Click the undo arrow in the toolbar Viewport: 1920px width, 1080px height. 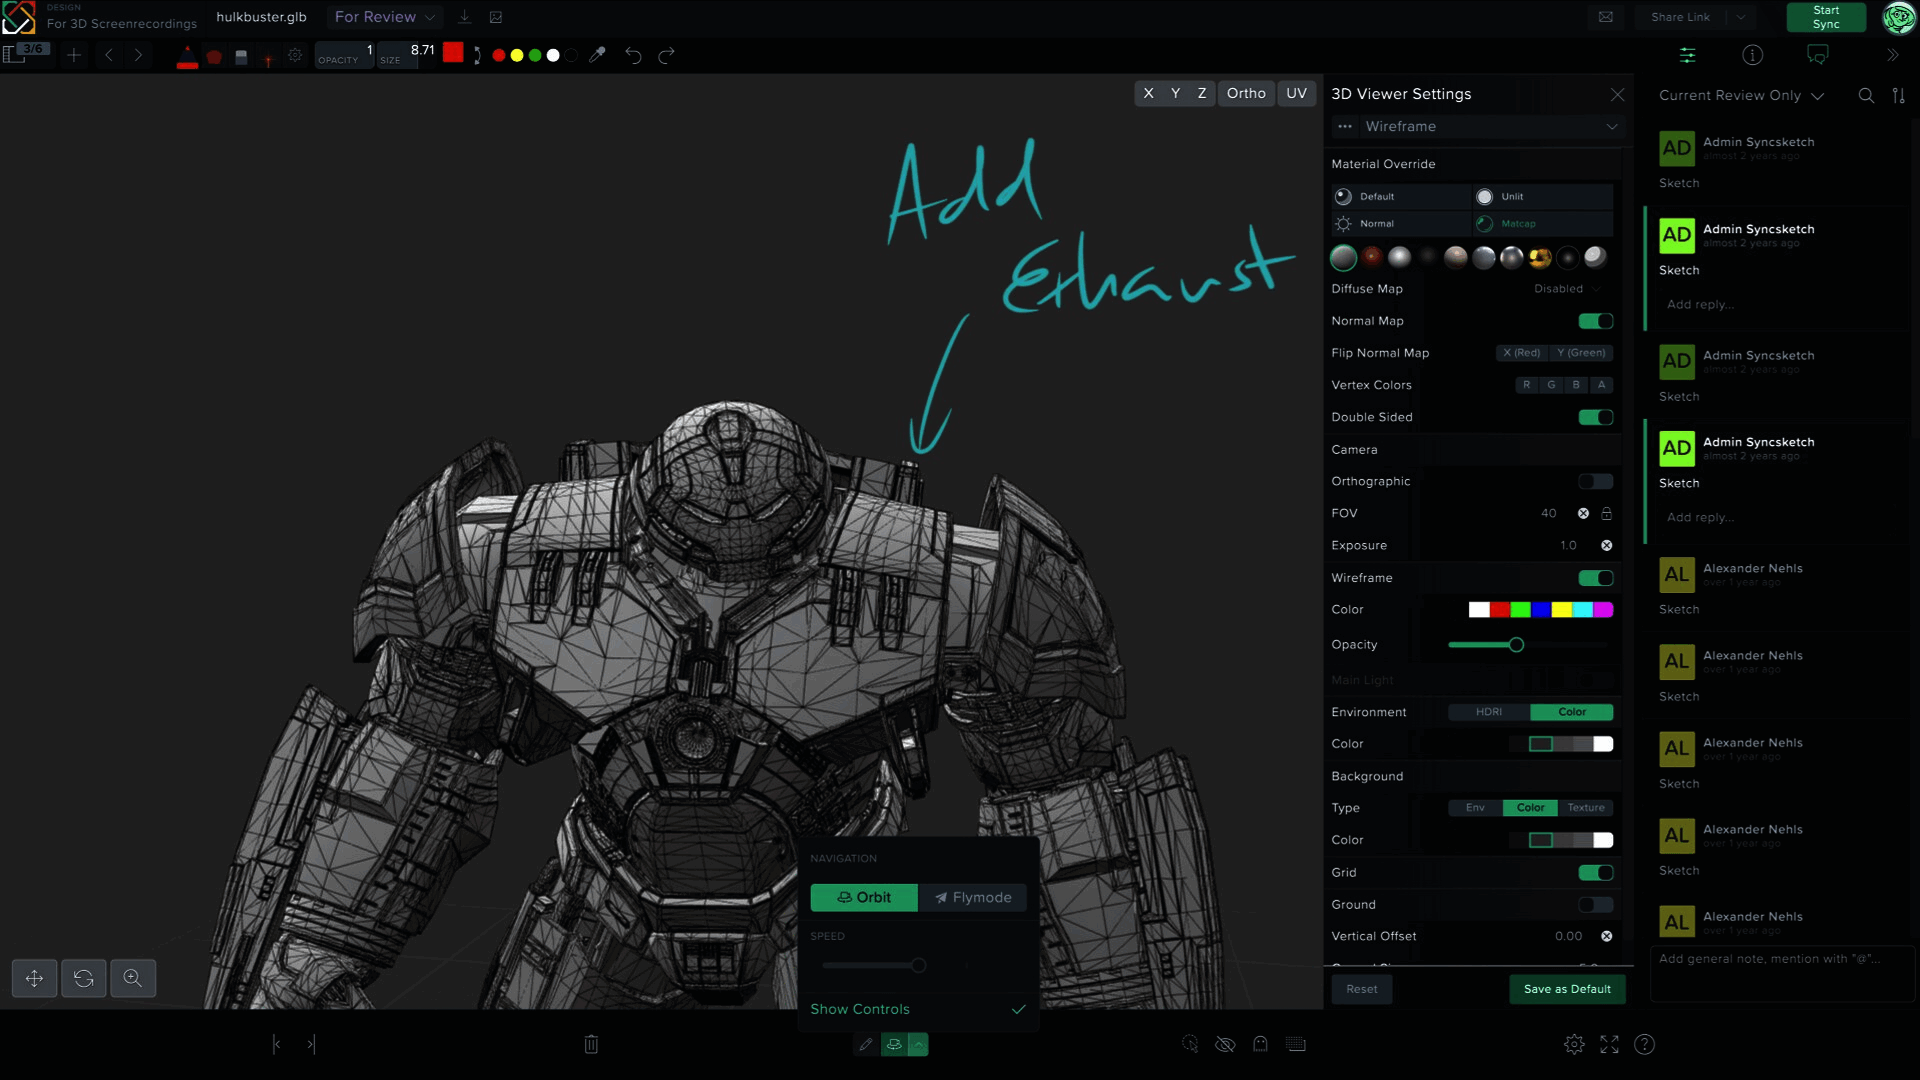(x=633, y=56)
